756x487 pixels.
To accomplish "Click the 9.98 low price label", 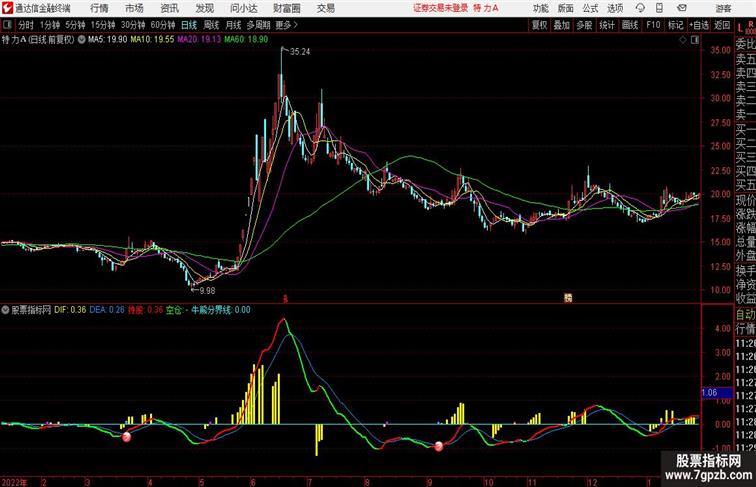I will [207, 290].
